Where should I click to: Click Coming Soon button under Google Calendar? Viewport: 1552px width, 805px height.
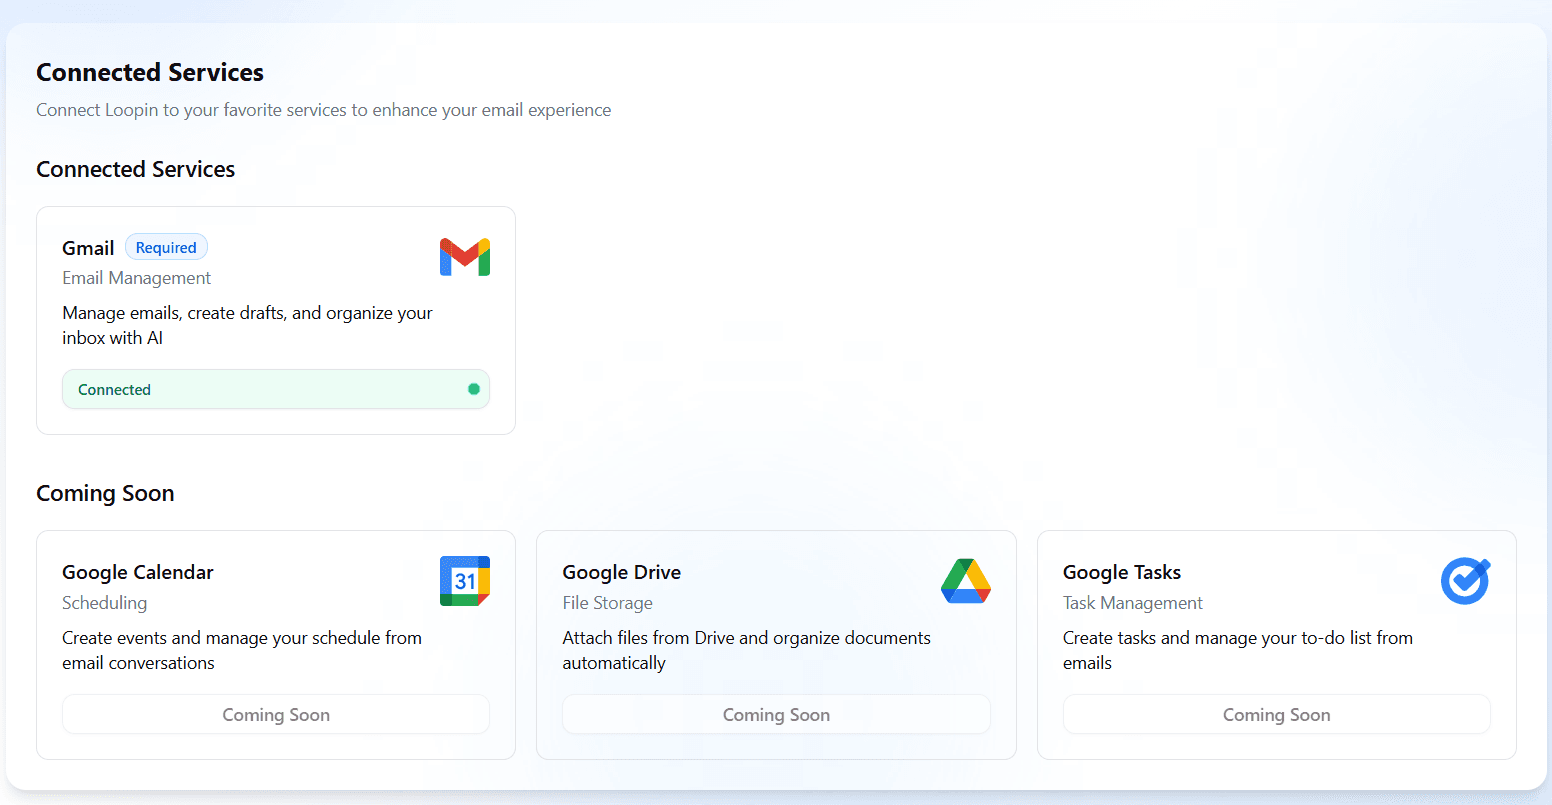click(276, 714)
